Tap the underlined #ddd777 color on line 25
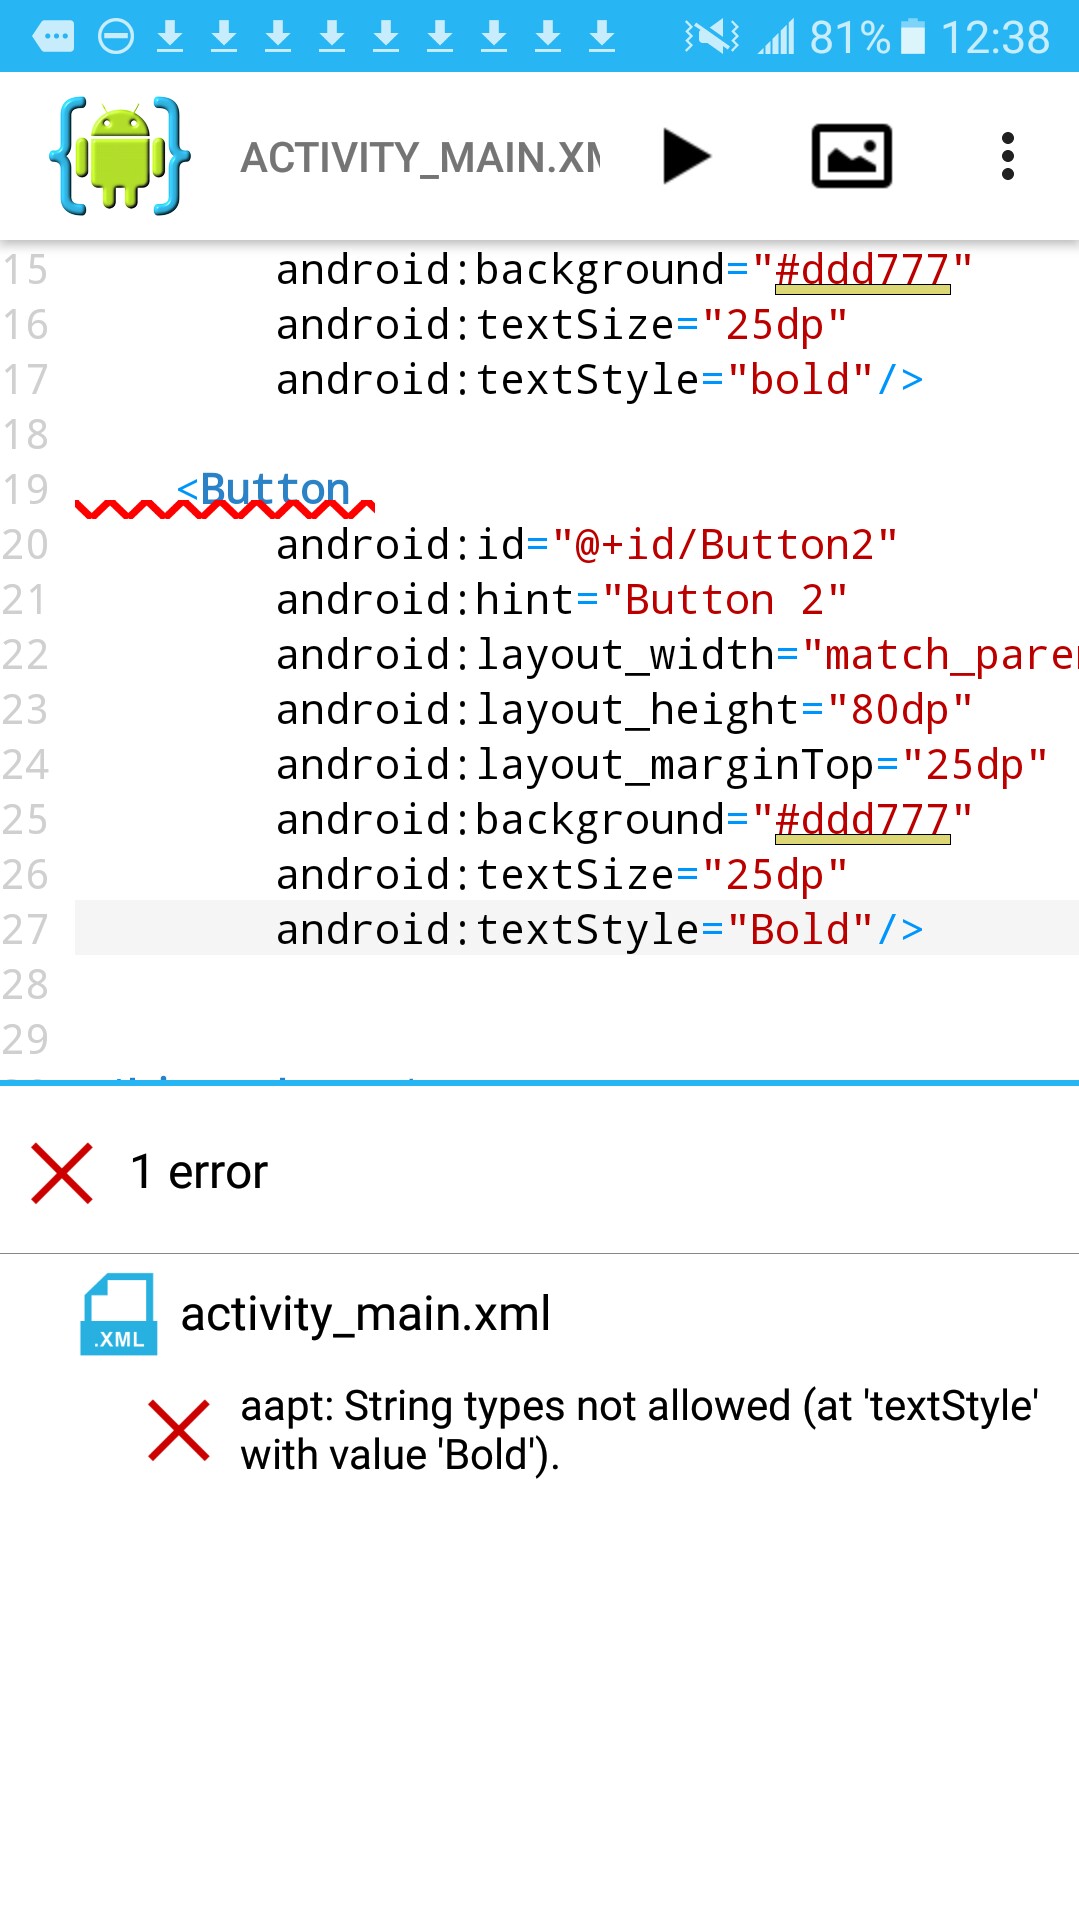Image resolution: width=1079 pixels, height=1920 pixels. click(861, 820)
